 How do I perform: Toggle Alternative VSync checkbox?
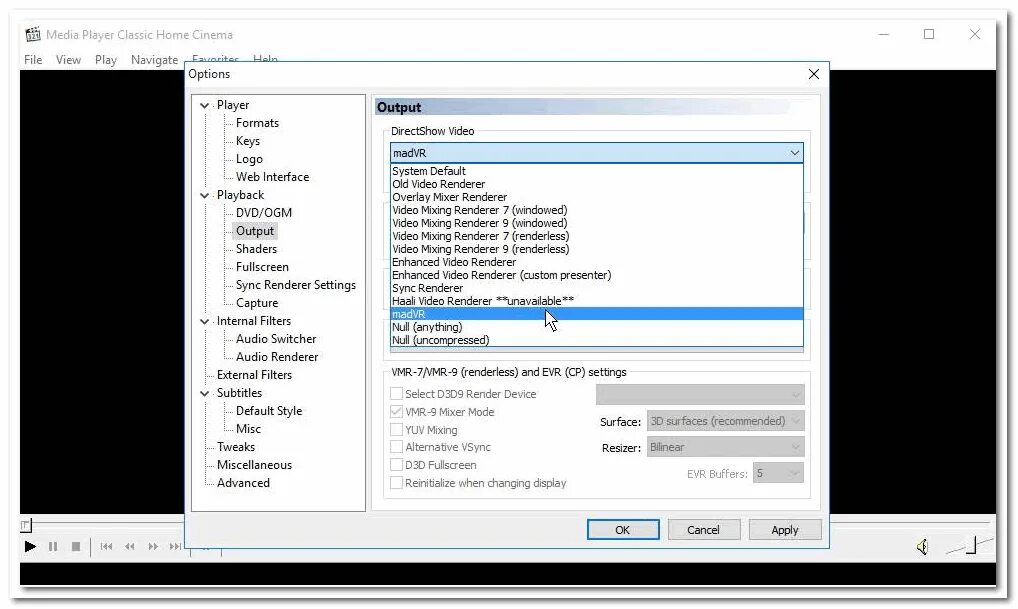point(396,447)
